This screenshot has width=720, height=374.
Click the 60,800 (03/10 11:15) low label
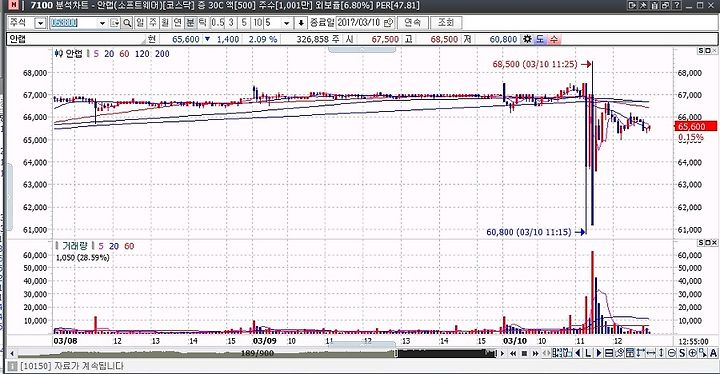click(x=529, y=232)
